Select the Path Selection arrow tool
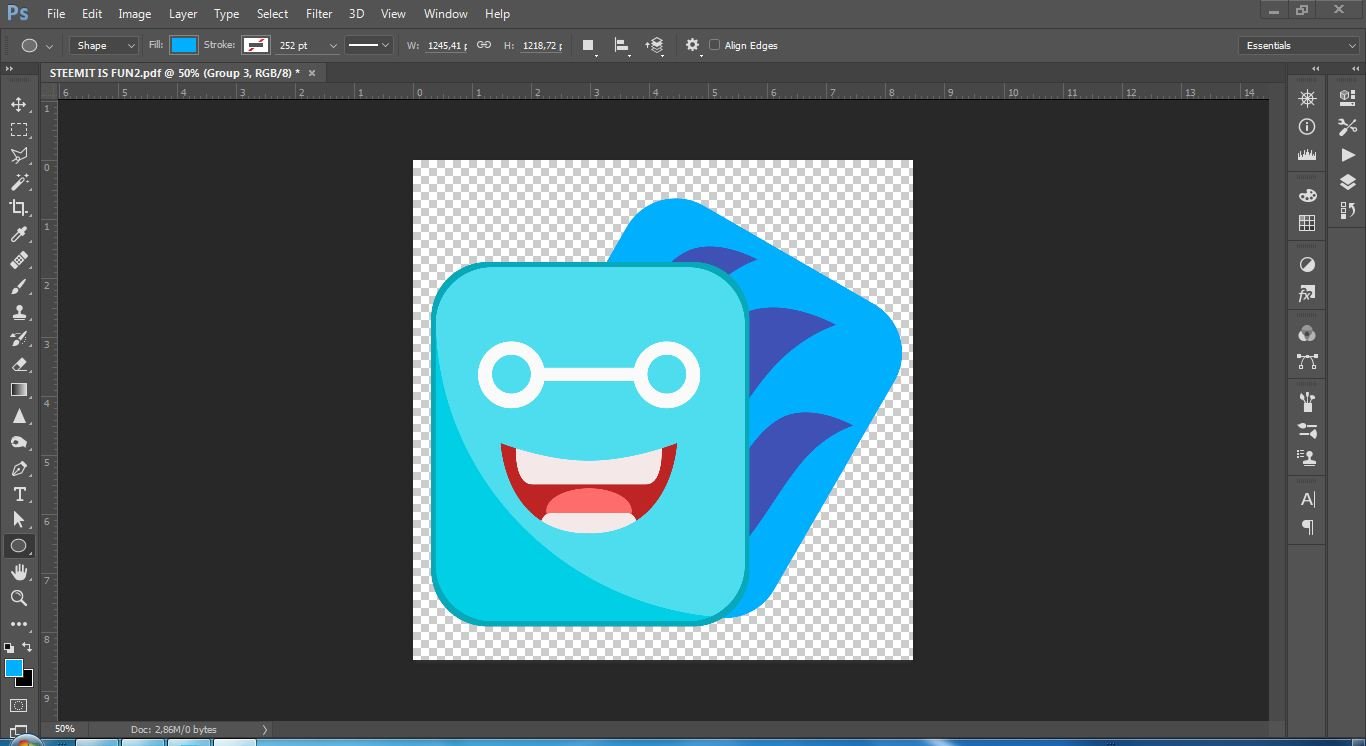This screenshot has height=746, width=1366. click(19, 520)
